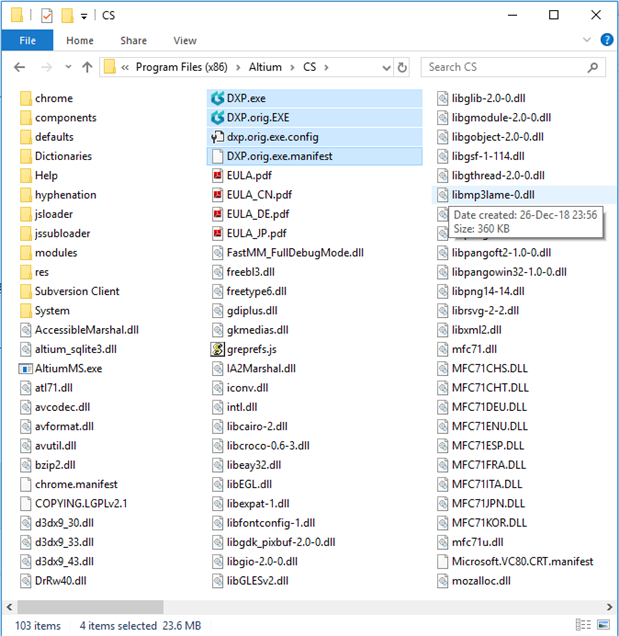Click CS in the breadcrumb path
The height and width of the screenshot is (636, 619).
click(x=310, y=67)
